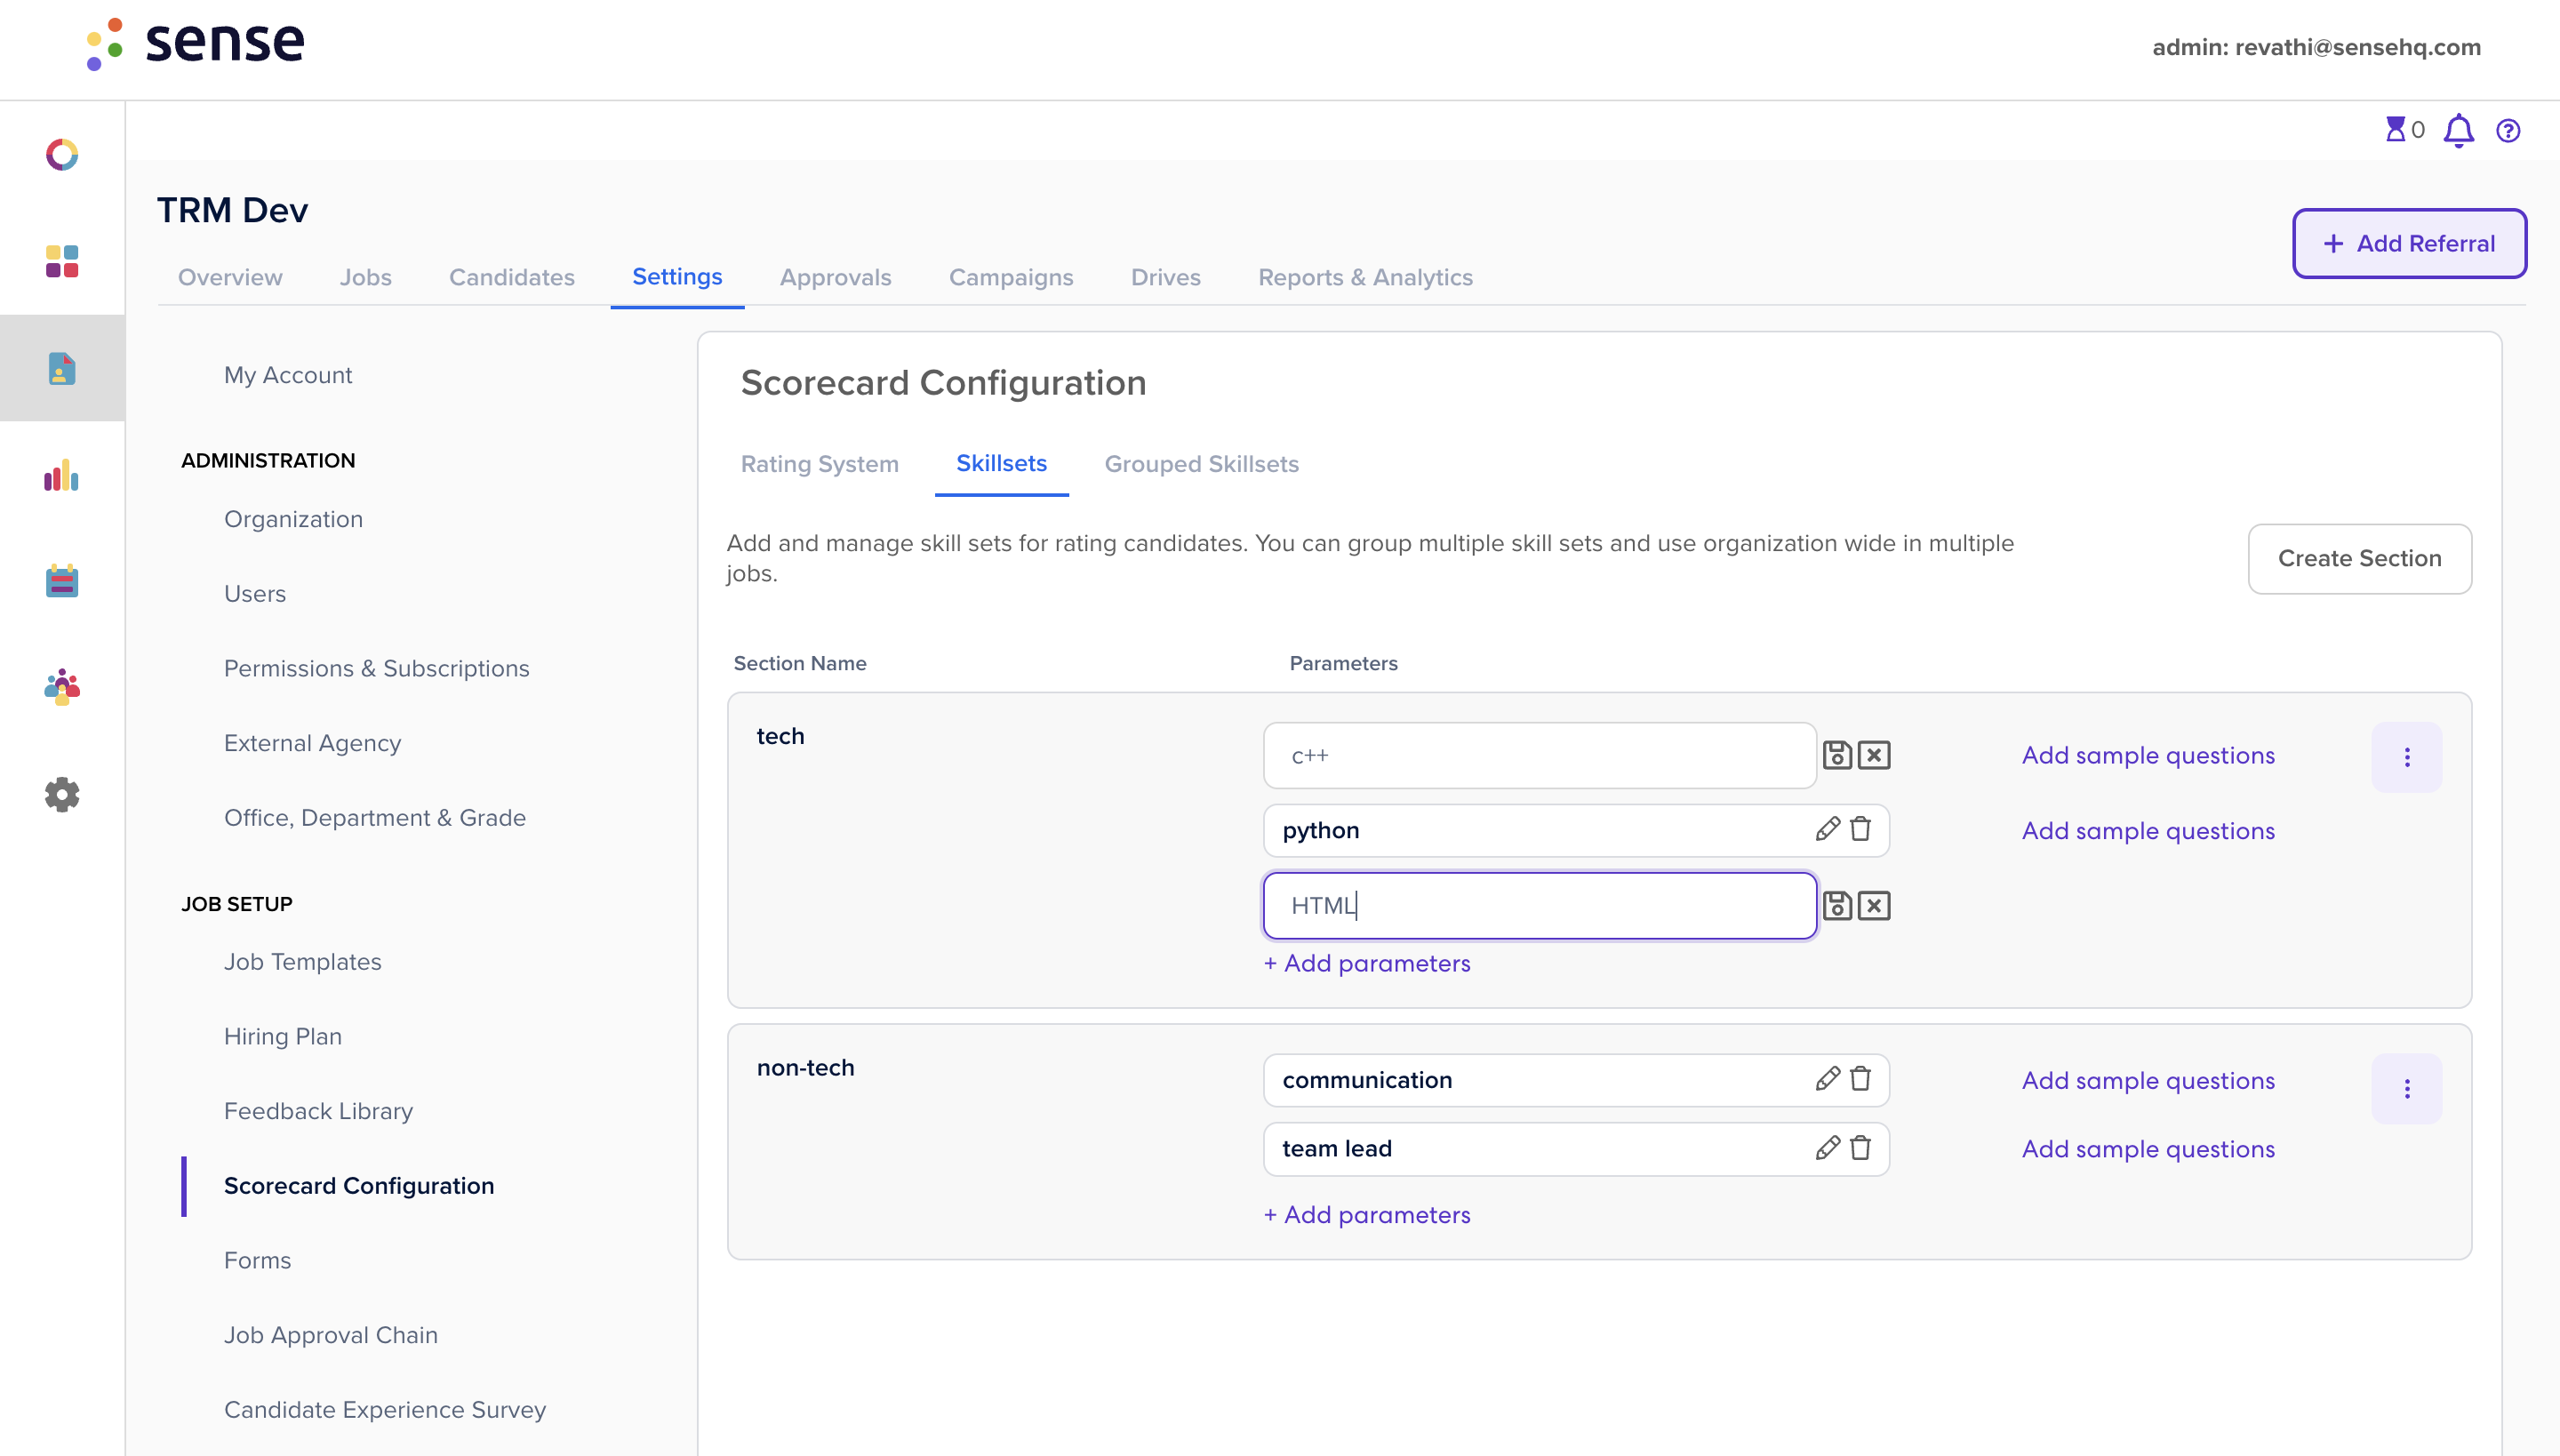2560x1456 pixels.
Task: Switch to the Candidates tab
Action: (x=511, y=277)
